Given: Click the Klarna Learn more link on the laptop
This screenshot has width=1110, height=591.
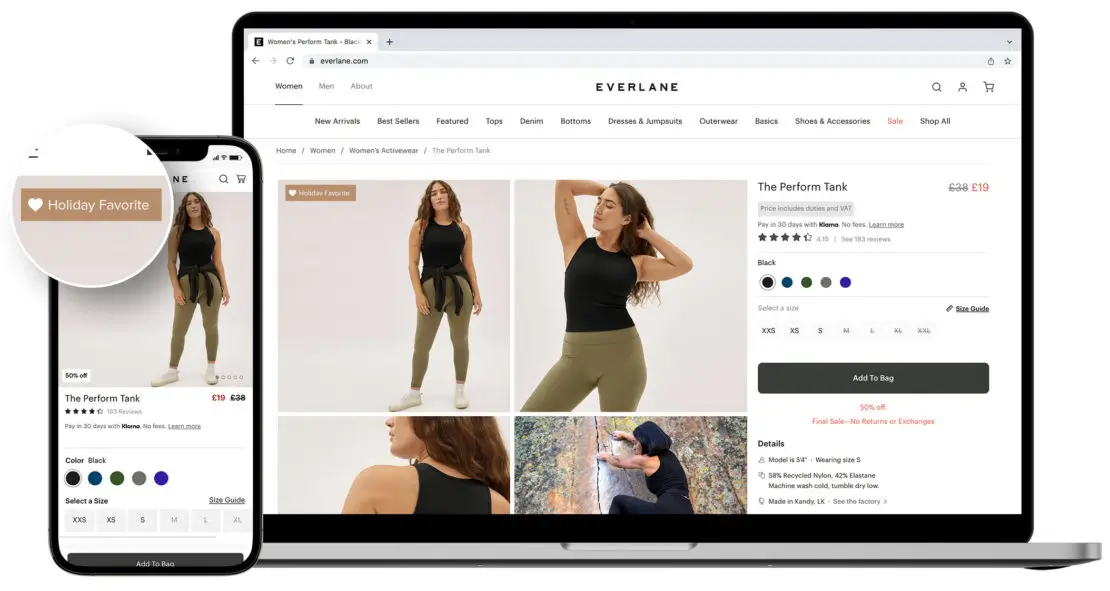Looking at the screenshot, I should tap(886, 224).
